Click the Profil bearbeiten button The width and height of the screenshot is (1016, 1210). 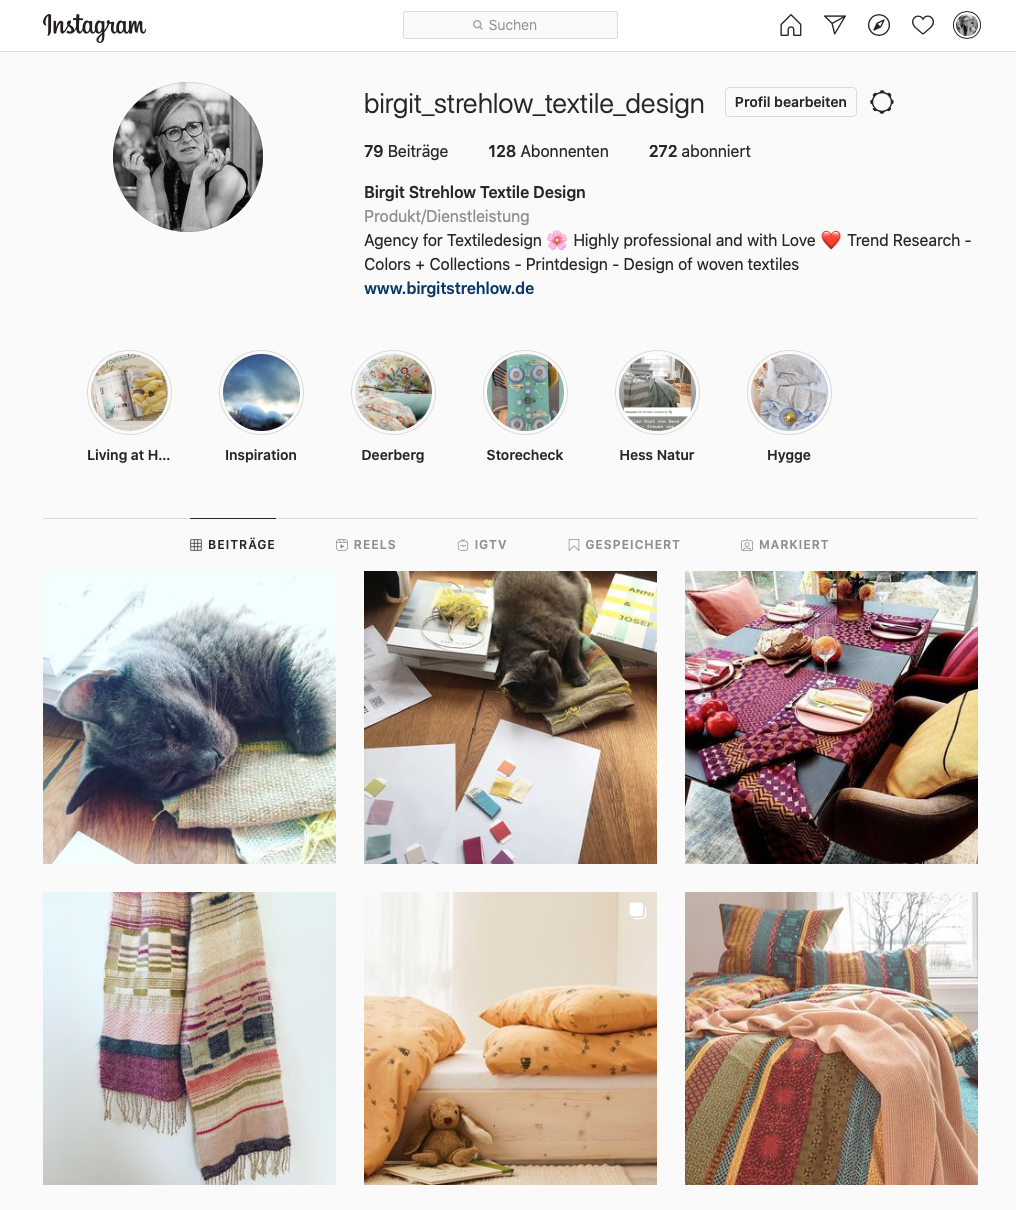tap(791, 102)
